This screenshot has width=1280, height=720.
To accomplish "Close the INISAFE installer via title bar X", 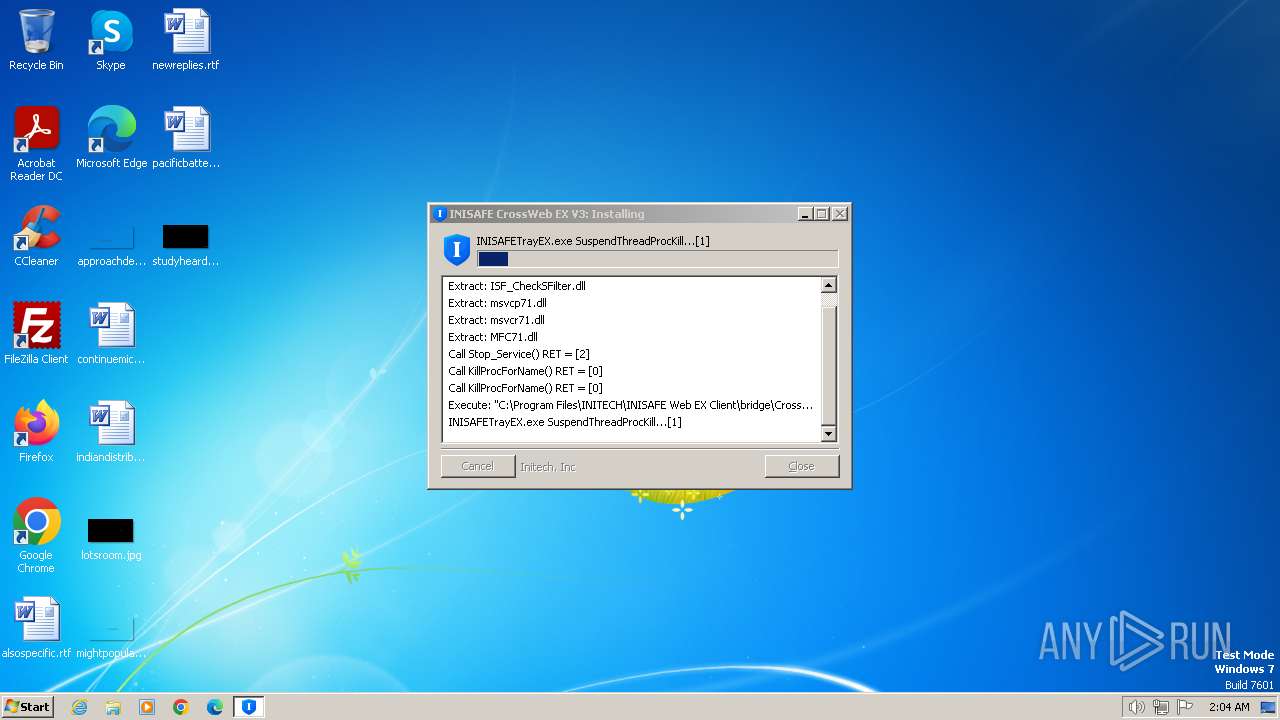I will click(840, 214).
